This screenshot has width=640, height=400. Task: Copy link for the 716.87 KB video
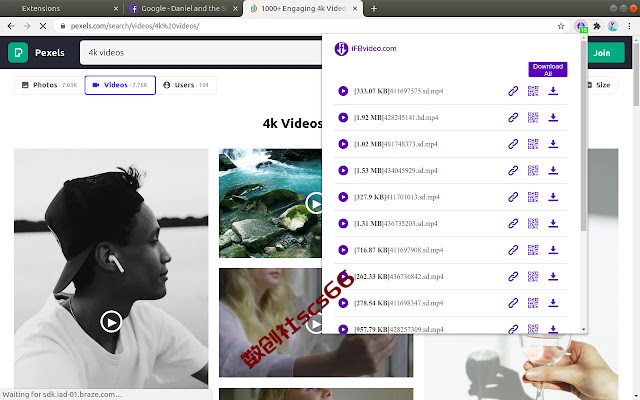tap(513, 250)
